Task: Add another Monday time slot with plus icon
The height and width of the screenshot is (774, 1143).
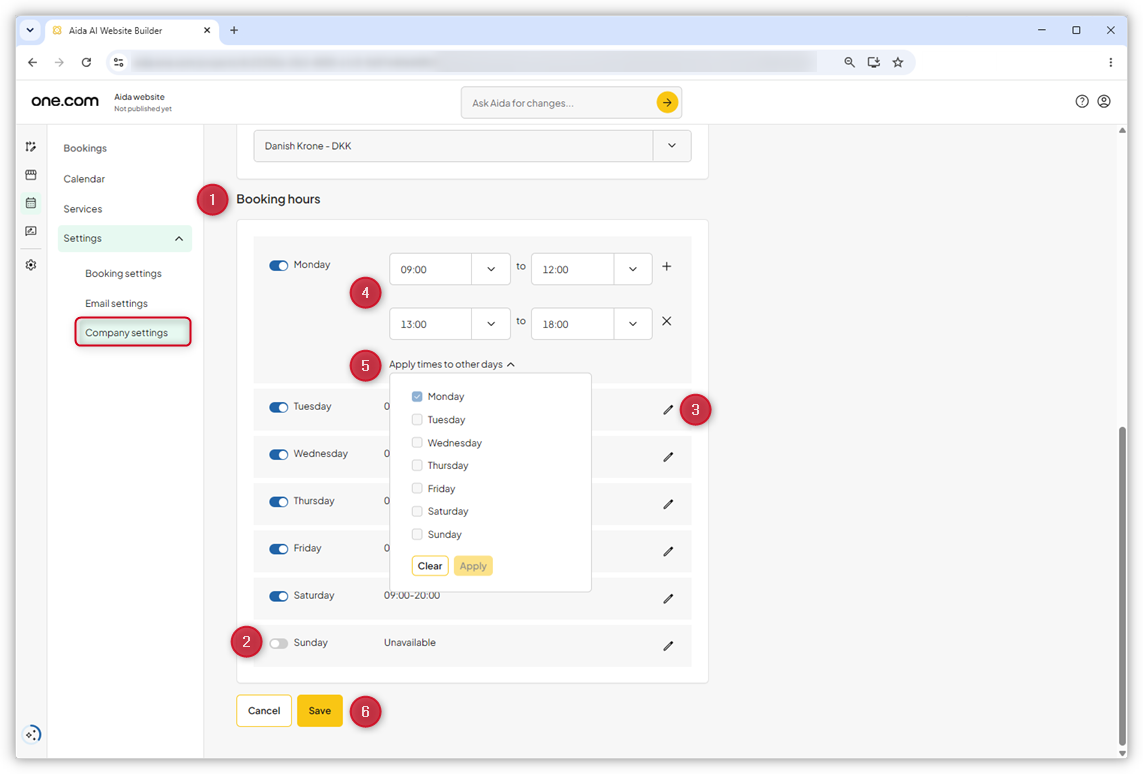Action: coord(666,267)
